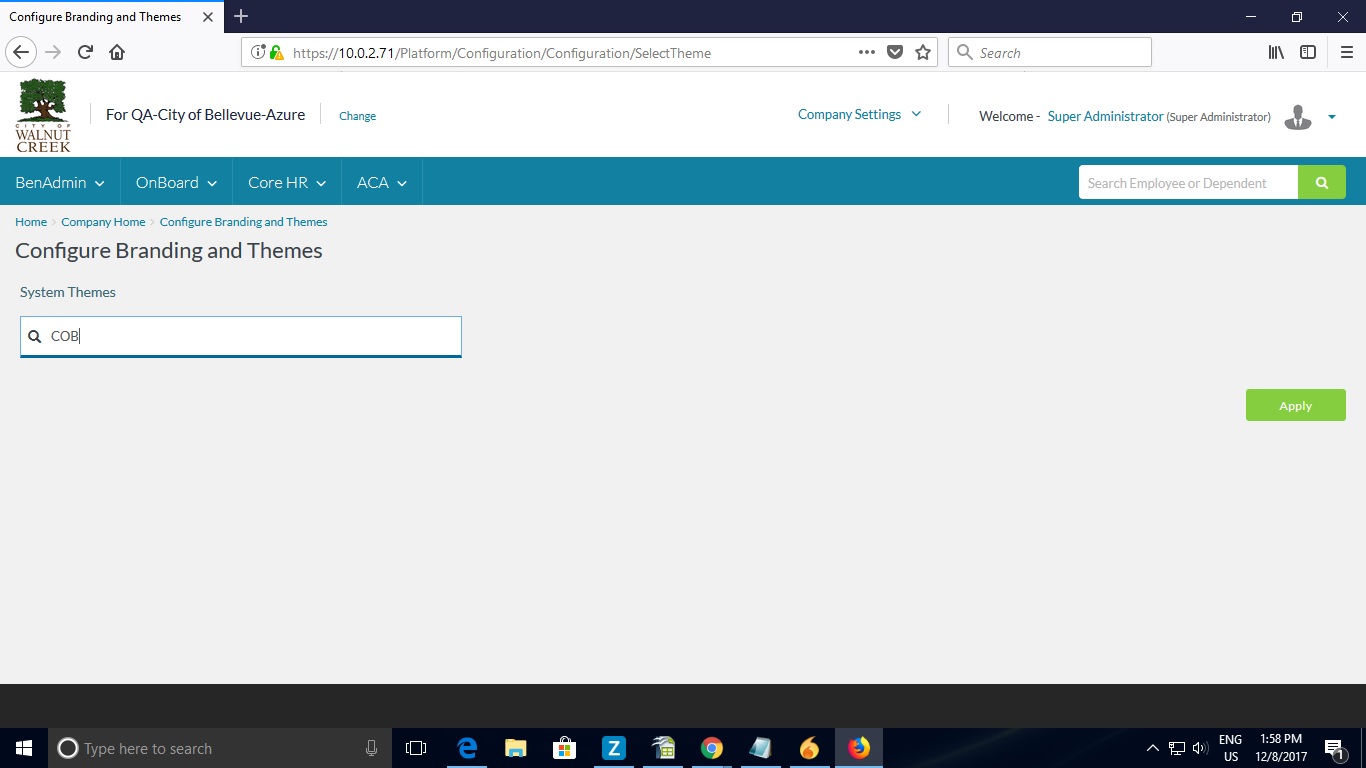Click the Change company link

(x=357, y=116)
